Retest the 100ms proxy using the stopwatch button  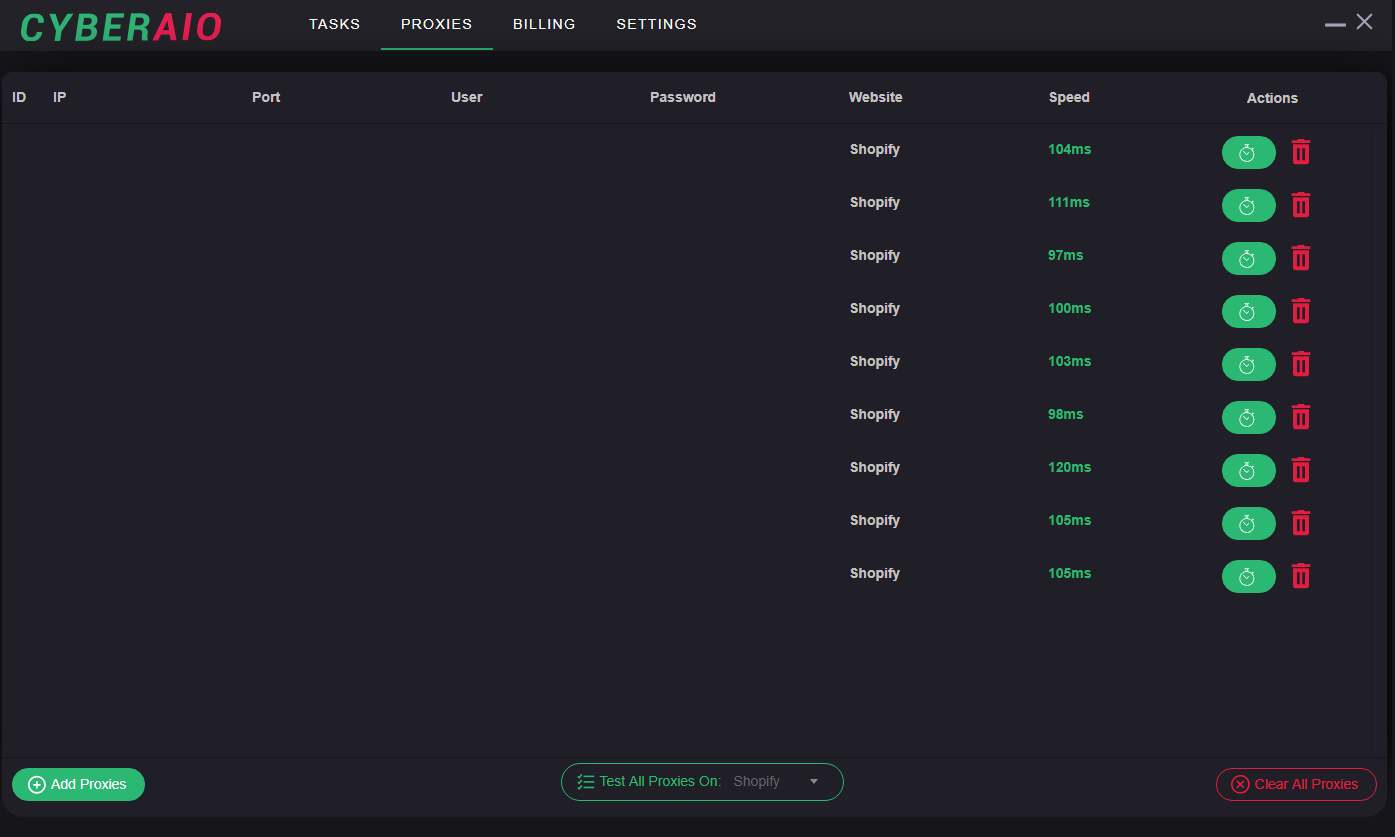(x=1248, y=312)
